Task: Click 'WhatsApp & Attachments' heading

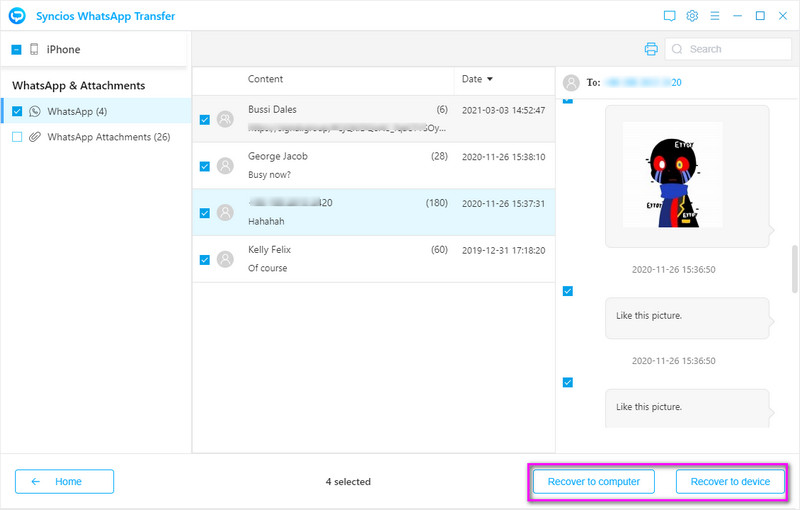Action: pos(79,86)
